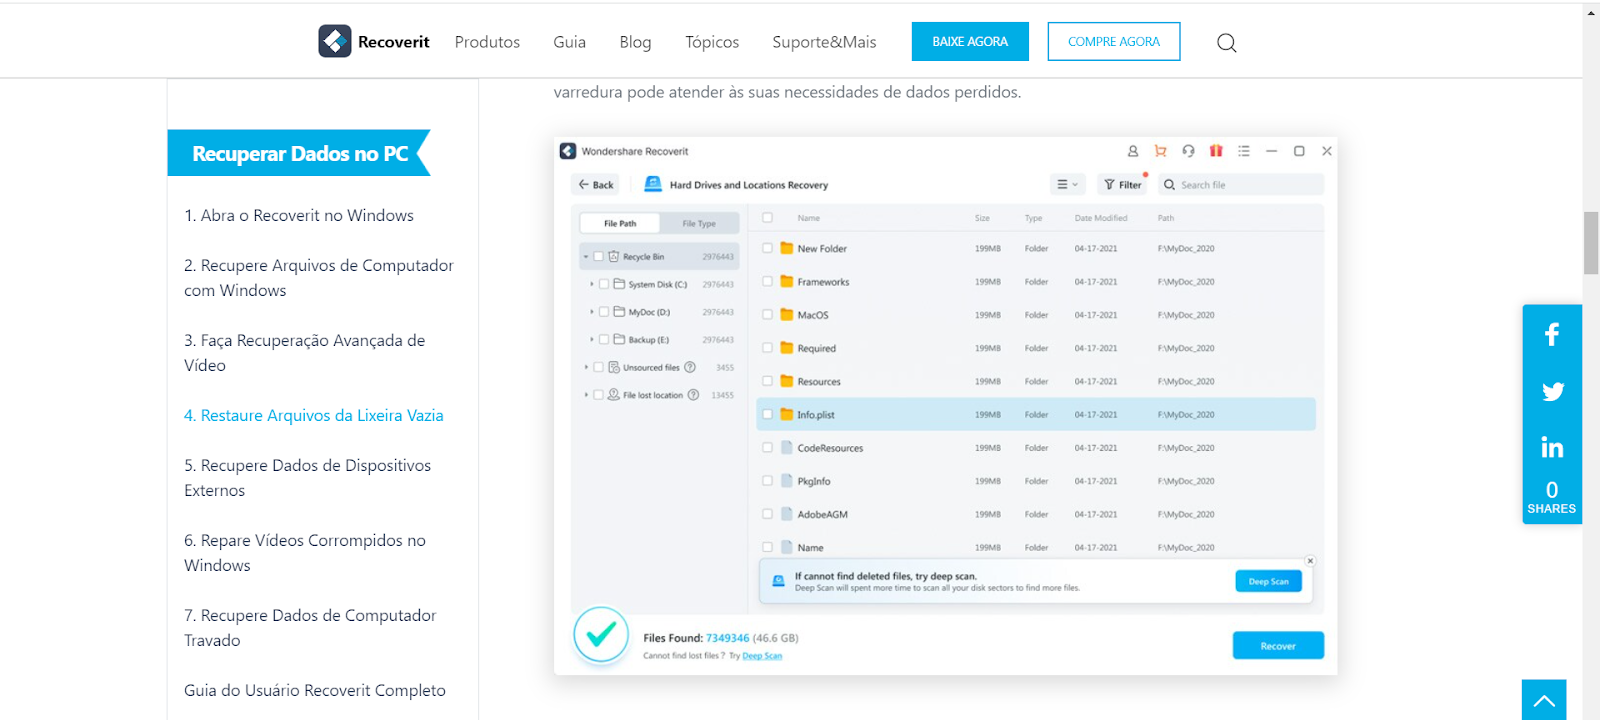
Task: Switch to the File Type tab
Action: tap(699, 223)
